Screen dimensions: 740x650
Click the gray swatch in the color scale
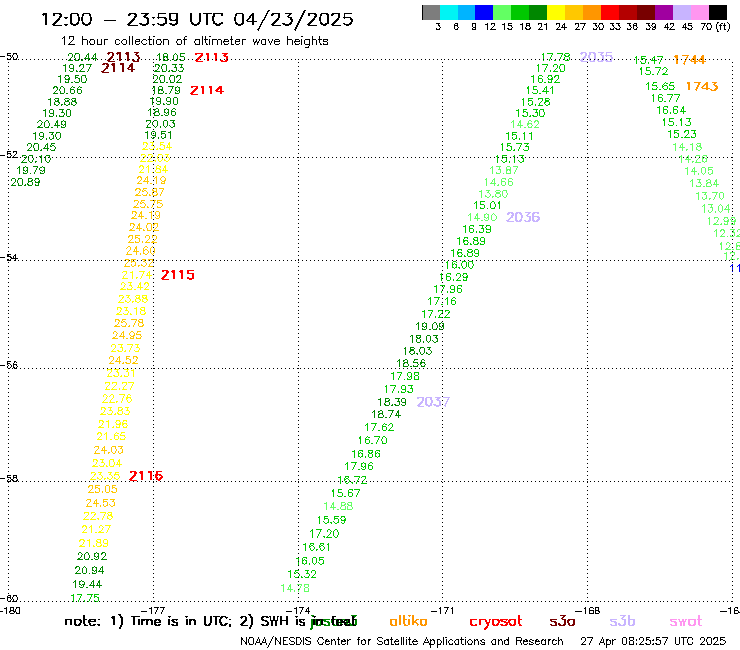pos(431,12)
